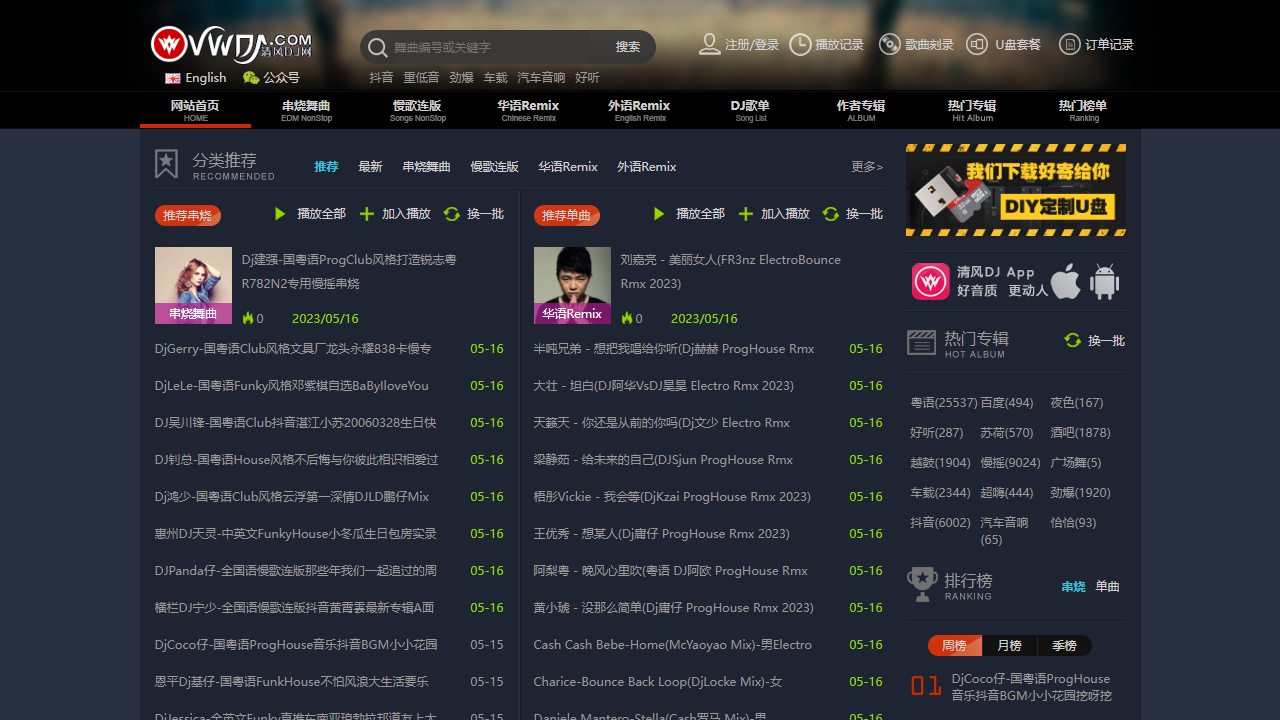Click the clock icon for 播放记录

(800, 44)
